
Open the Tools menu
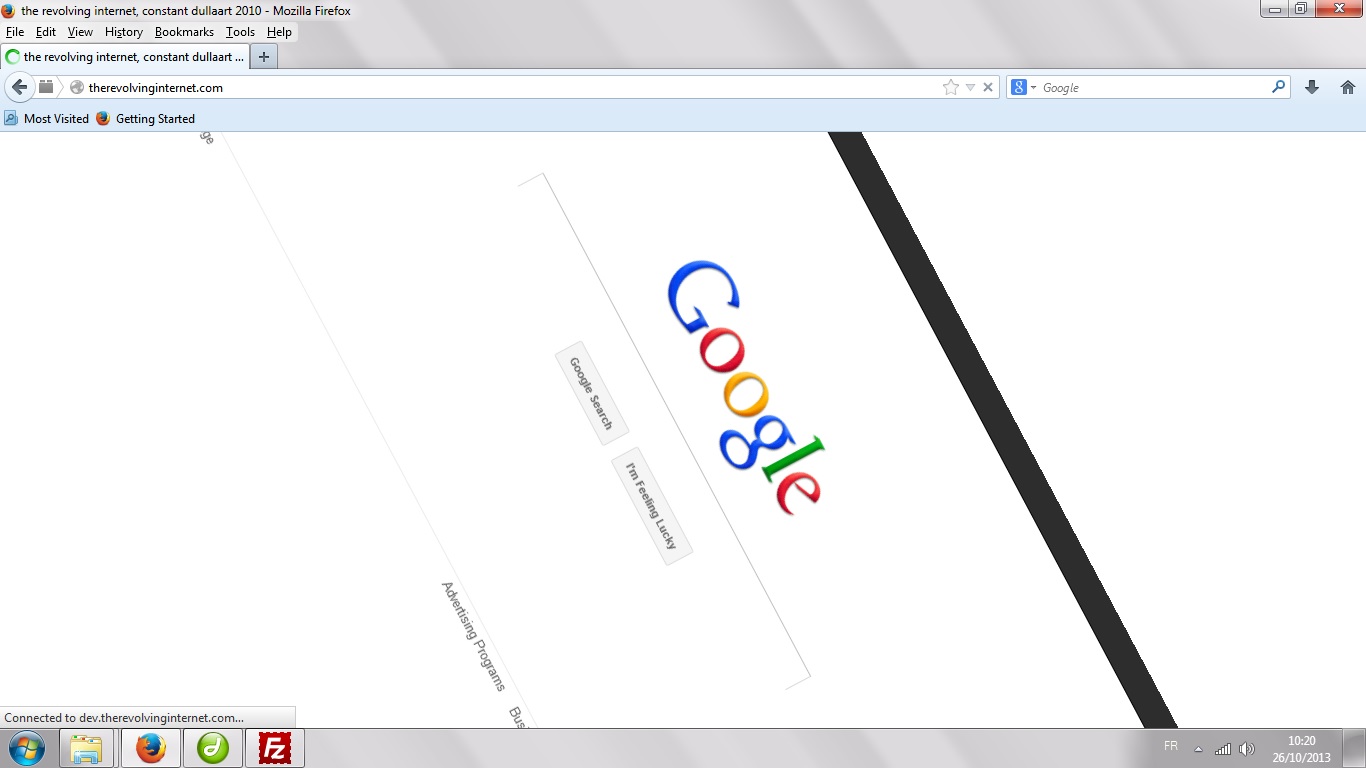(240, 32)
